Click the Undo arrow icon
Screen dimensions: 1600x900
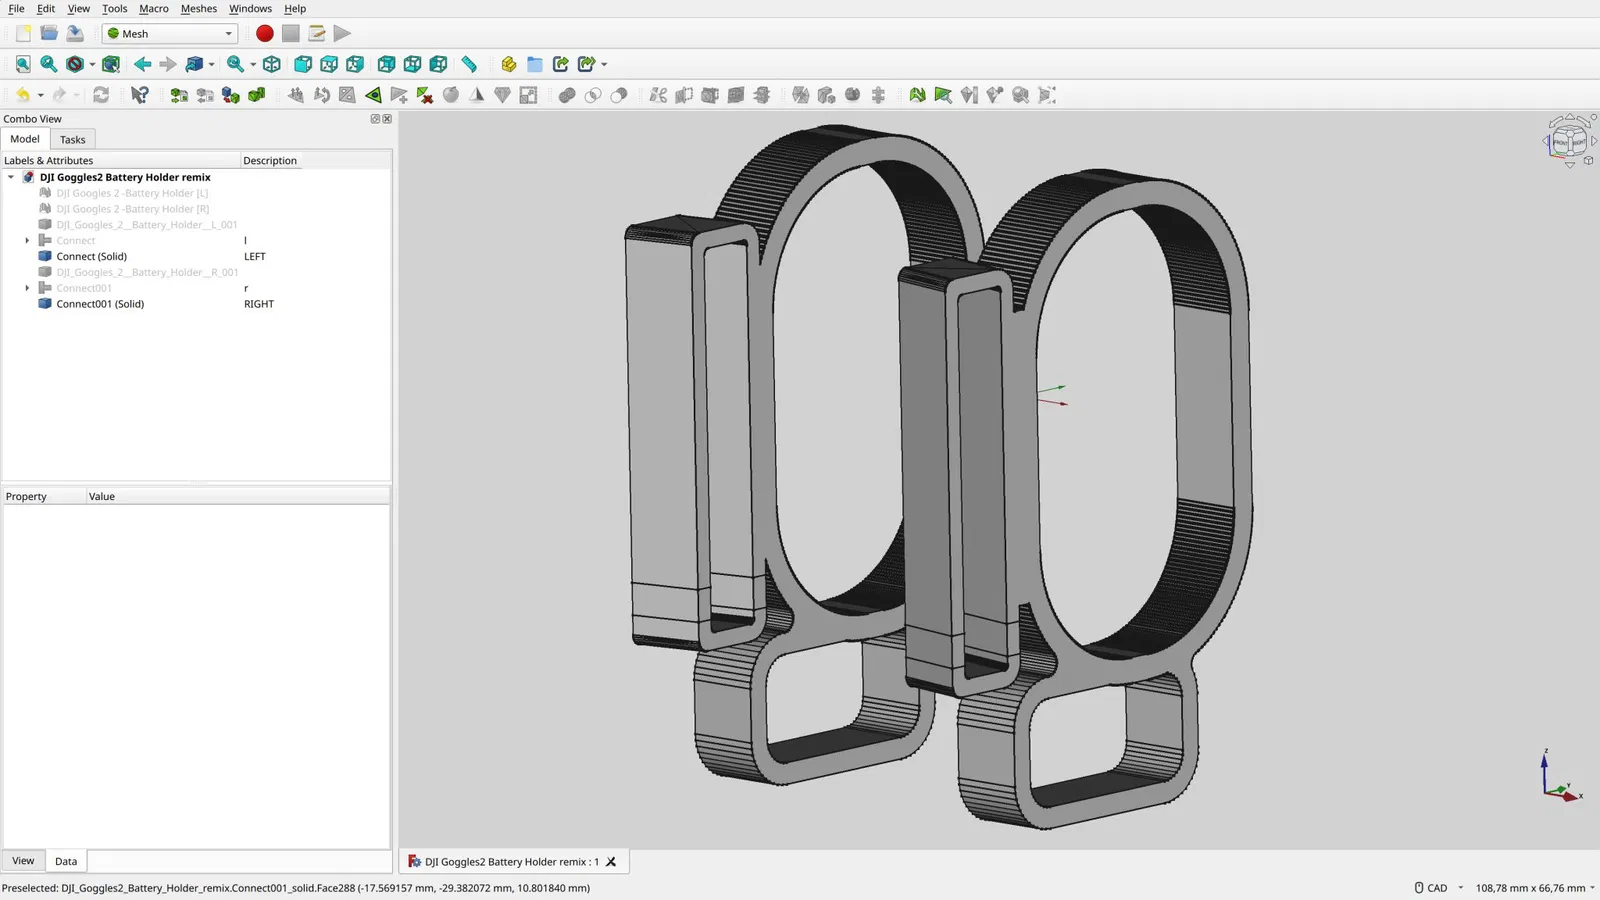(x=22, y=95)
